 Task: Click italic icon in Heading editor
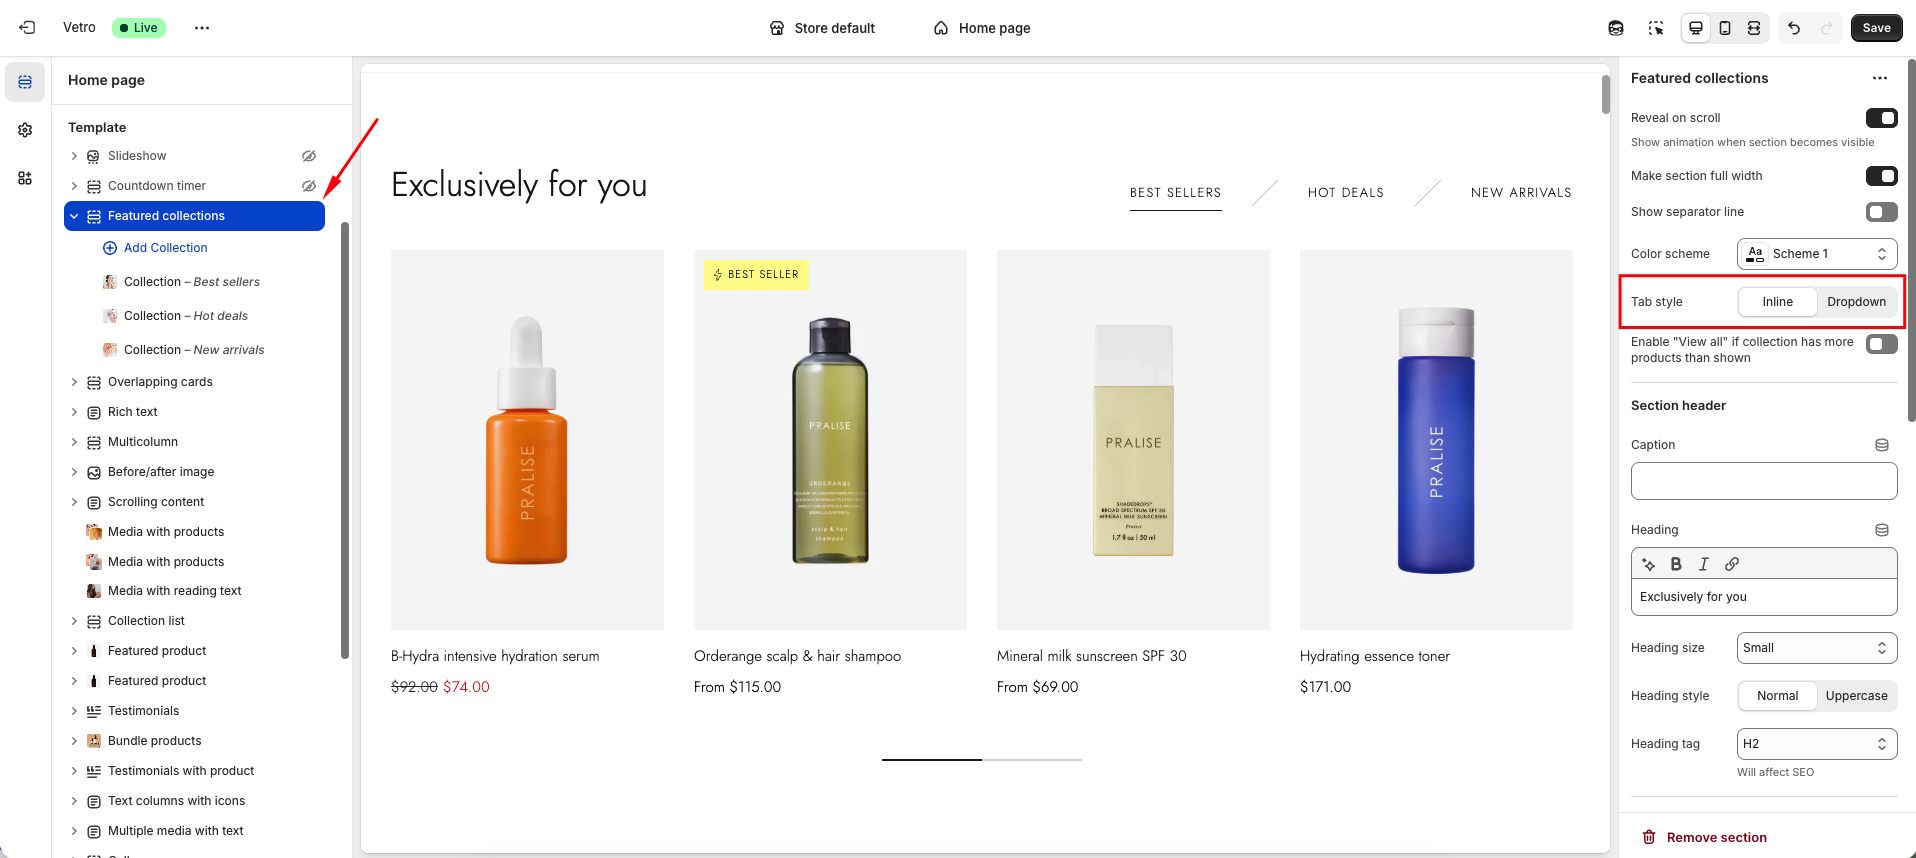tap(1704, 564)
